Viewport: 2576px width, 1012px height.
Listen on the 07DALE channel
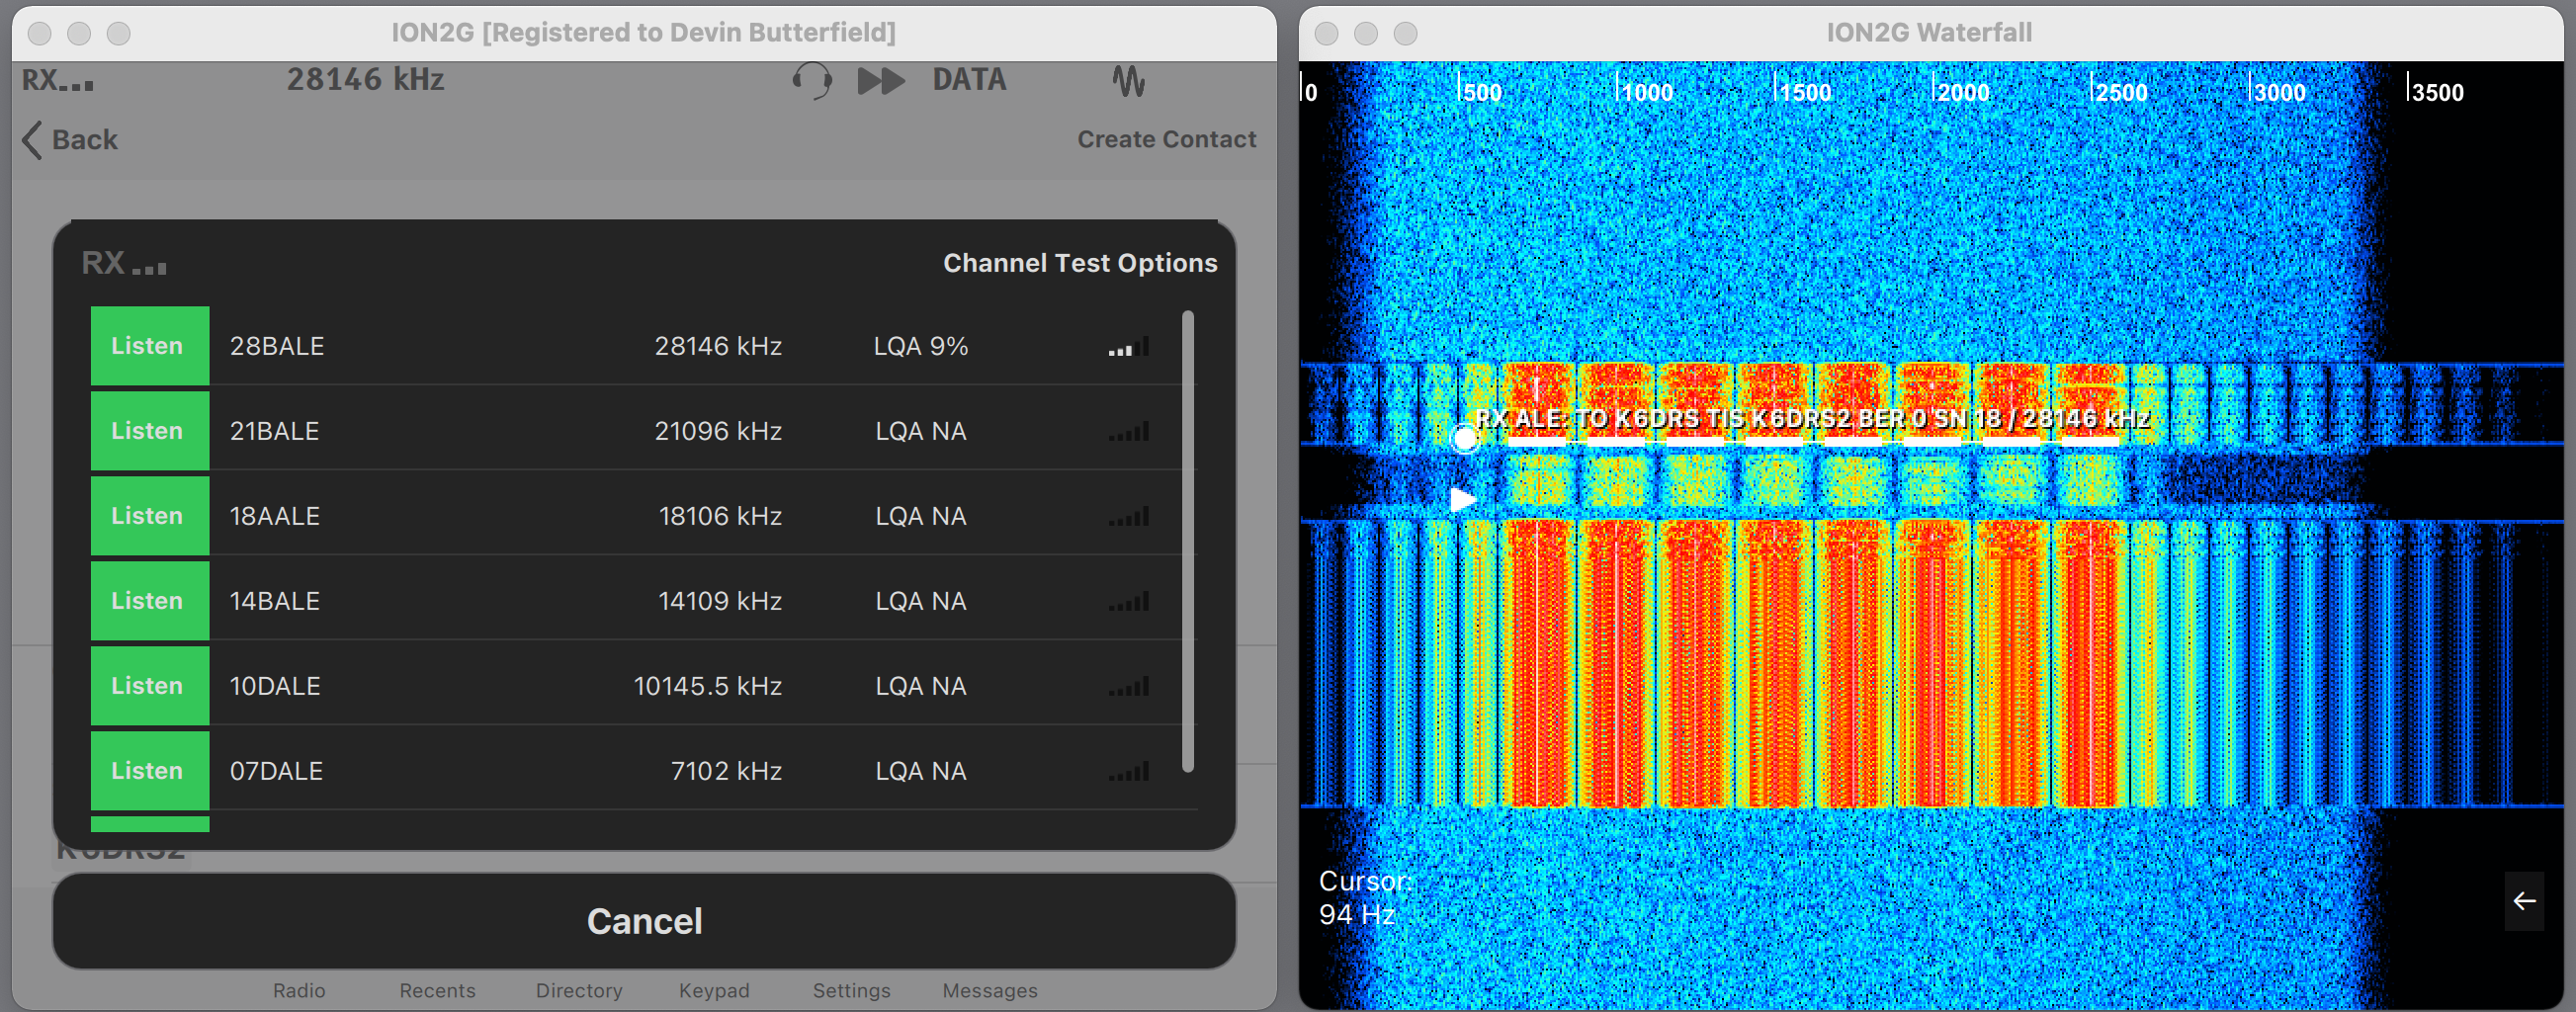click(150, 771)
